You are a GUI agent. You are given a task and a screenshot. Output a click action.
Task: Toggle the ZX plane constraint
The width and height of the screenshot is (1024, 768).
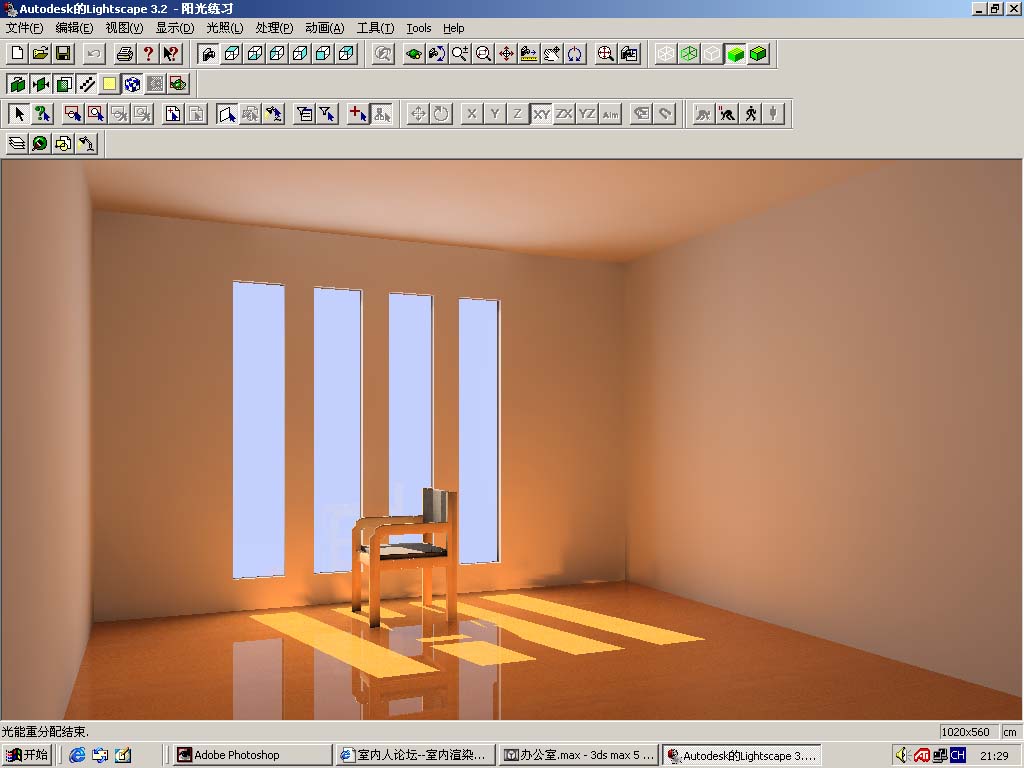coord(564,114)
